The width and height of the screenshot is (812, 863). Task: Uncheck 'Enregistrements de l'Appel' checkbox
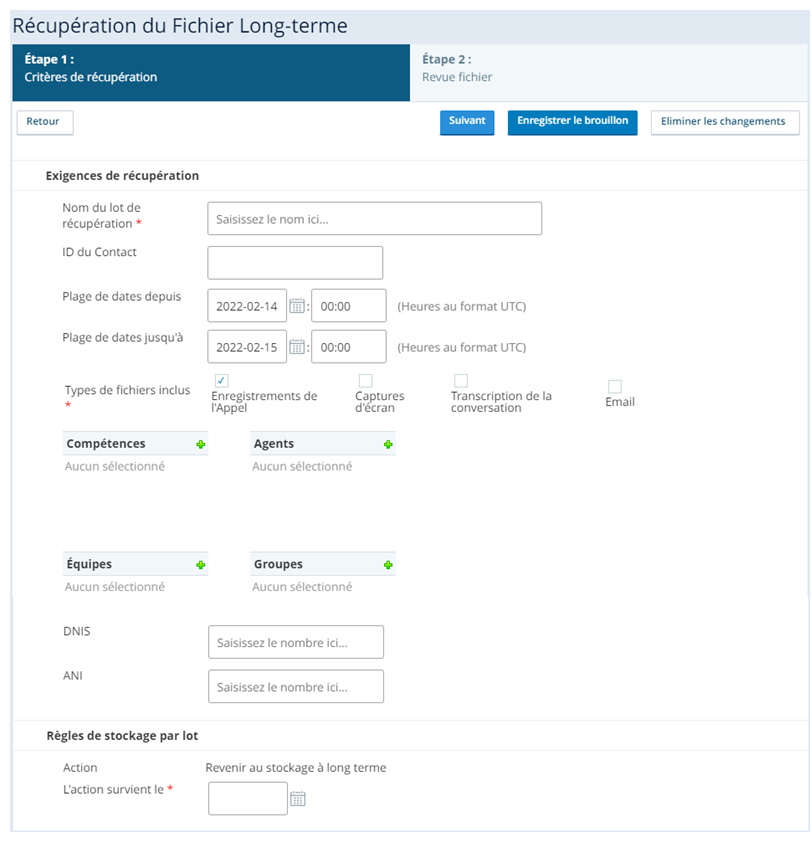tap(221, 381)
